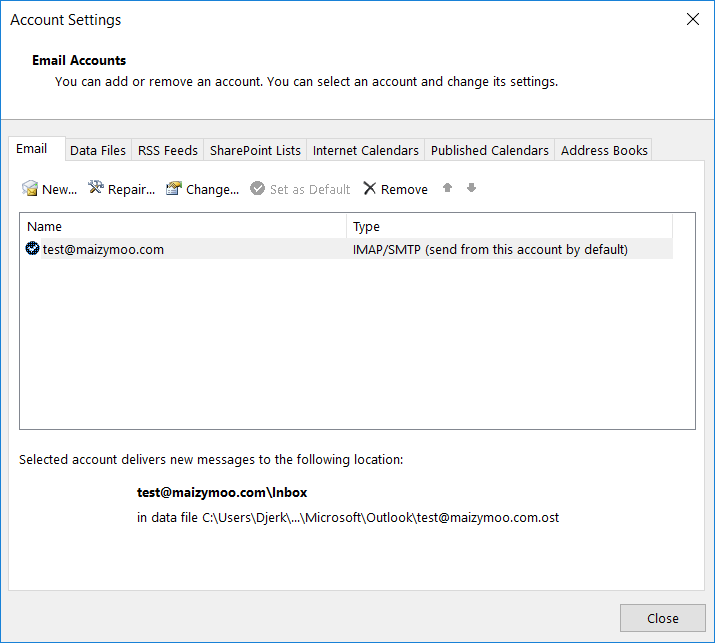Image resolution: width=715 pixels, height=643 pixels.
Task: Click the Repair tools icon
Action: click(96, 188)
